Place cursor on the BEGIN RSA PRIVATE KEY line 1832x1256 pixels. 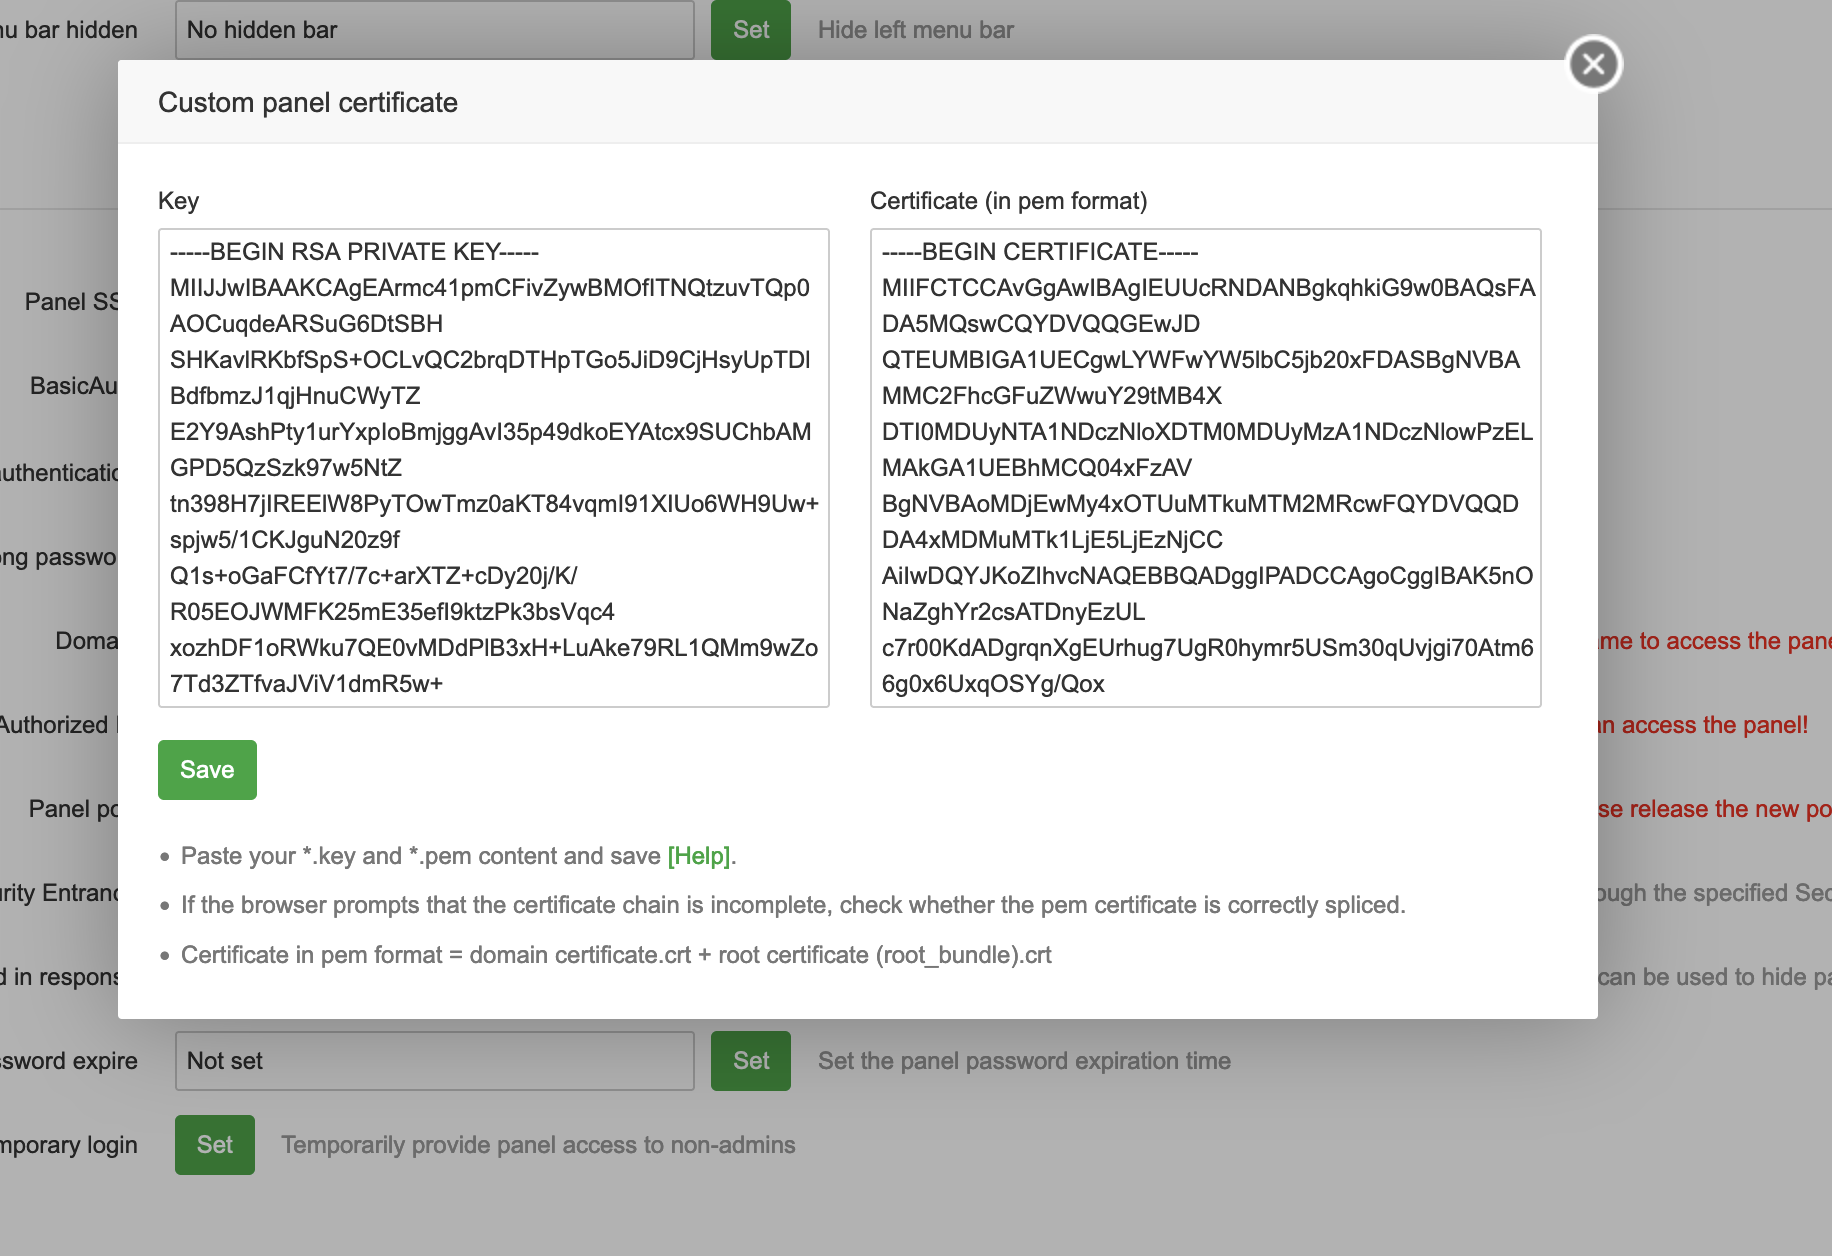[x=354, y=252]
